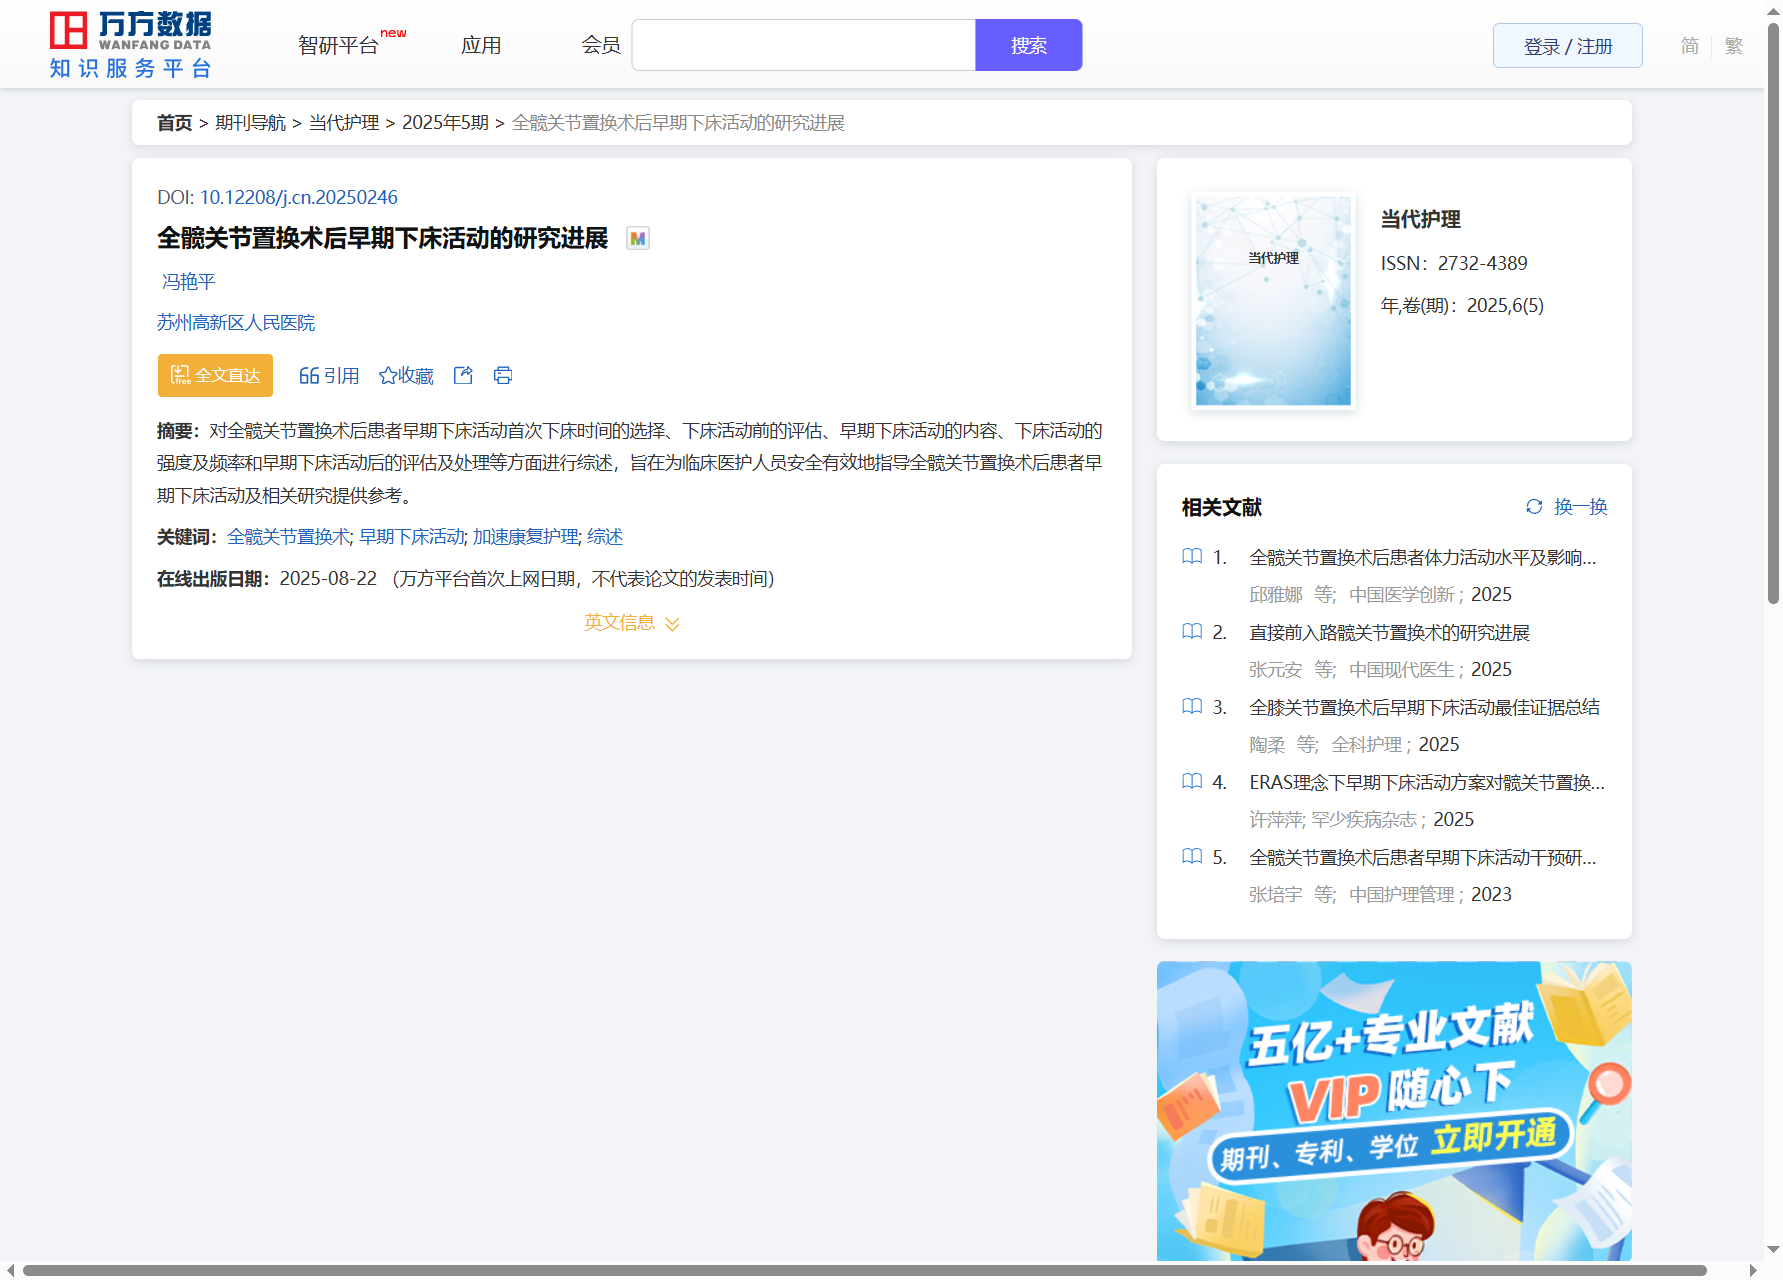Open the 应用 menu item
The image size is (1783, 1280).
[x=481, y=46]
